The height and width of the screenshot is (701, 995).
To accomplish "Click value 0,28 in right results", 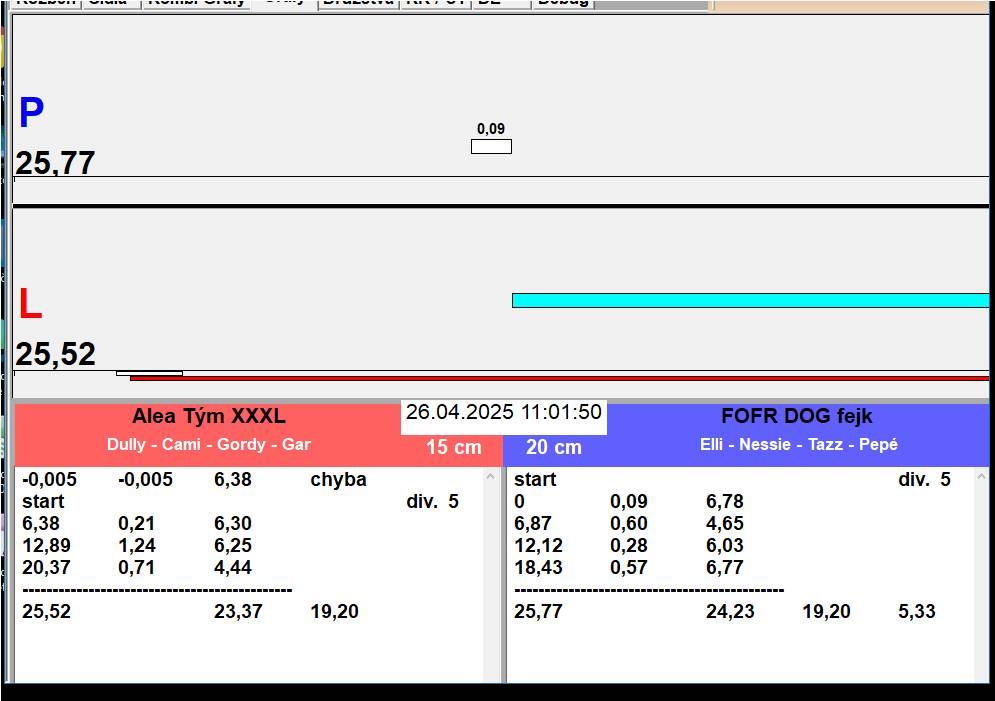I will coord(629,545).
